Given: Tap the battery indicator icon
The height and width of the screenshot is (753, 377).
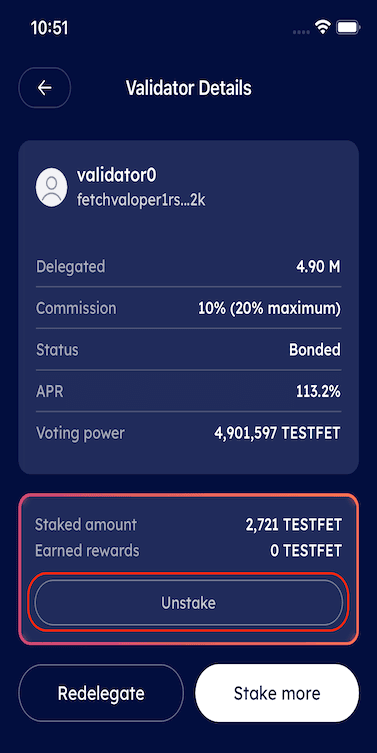Looking at the screenshot, I should tap(348, 28).
